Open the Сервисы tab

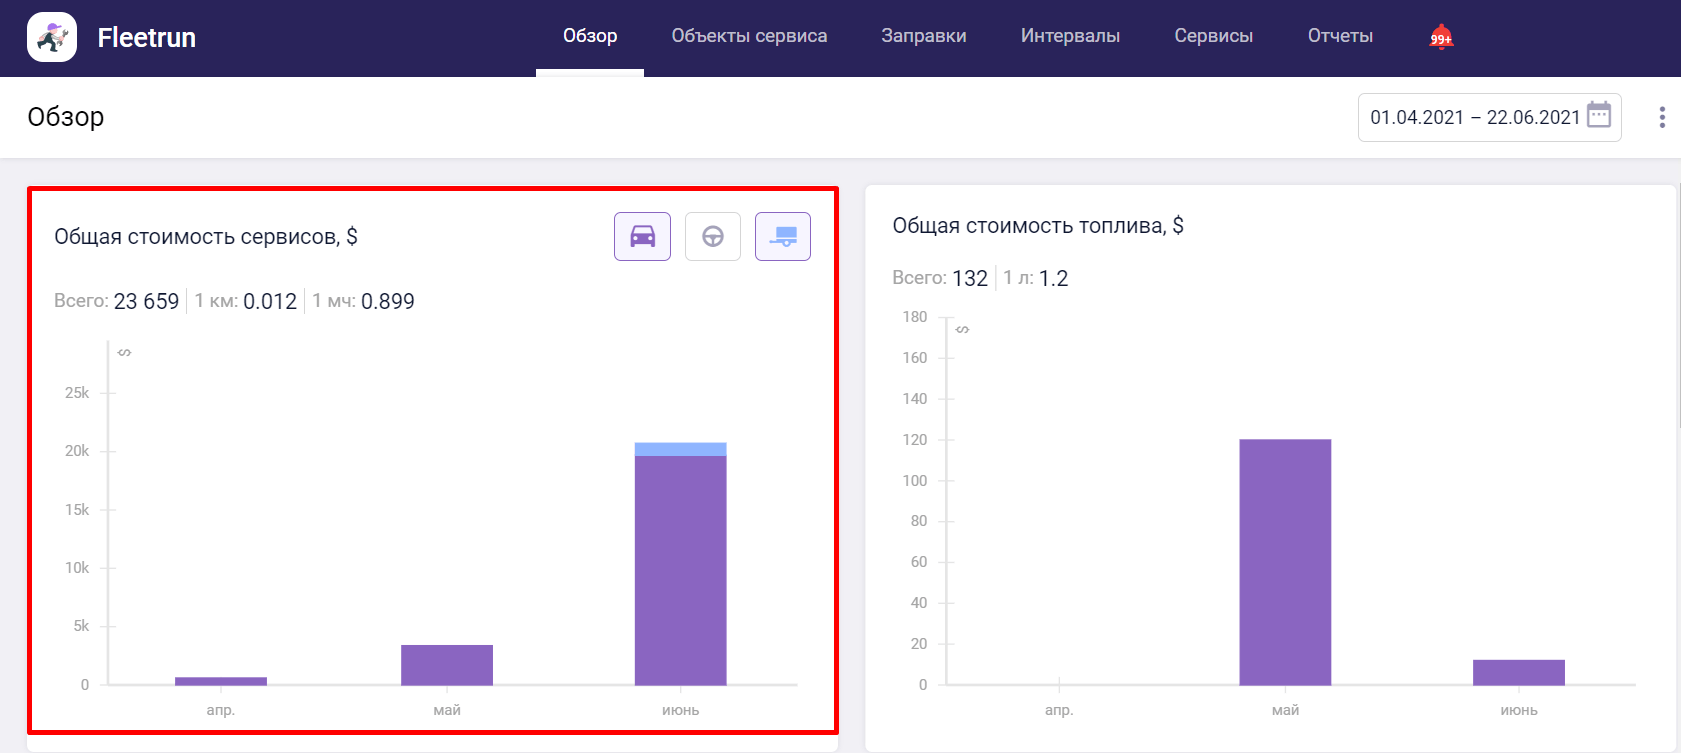[x=1213, y=36]
